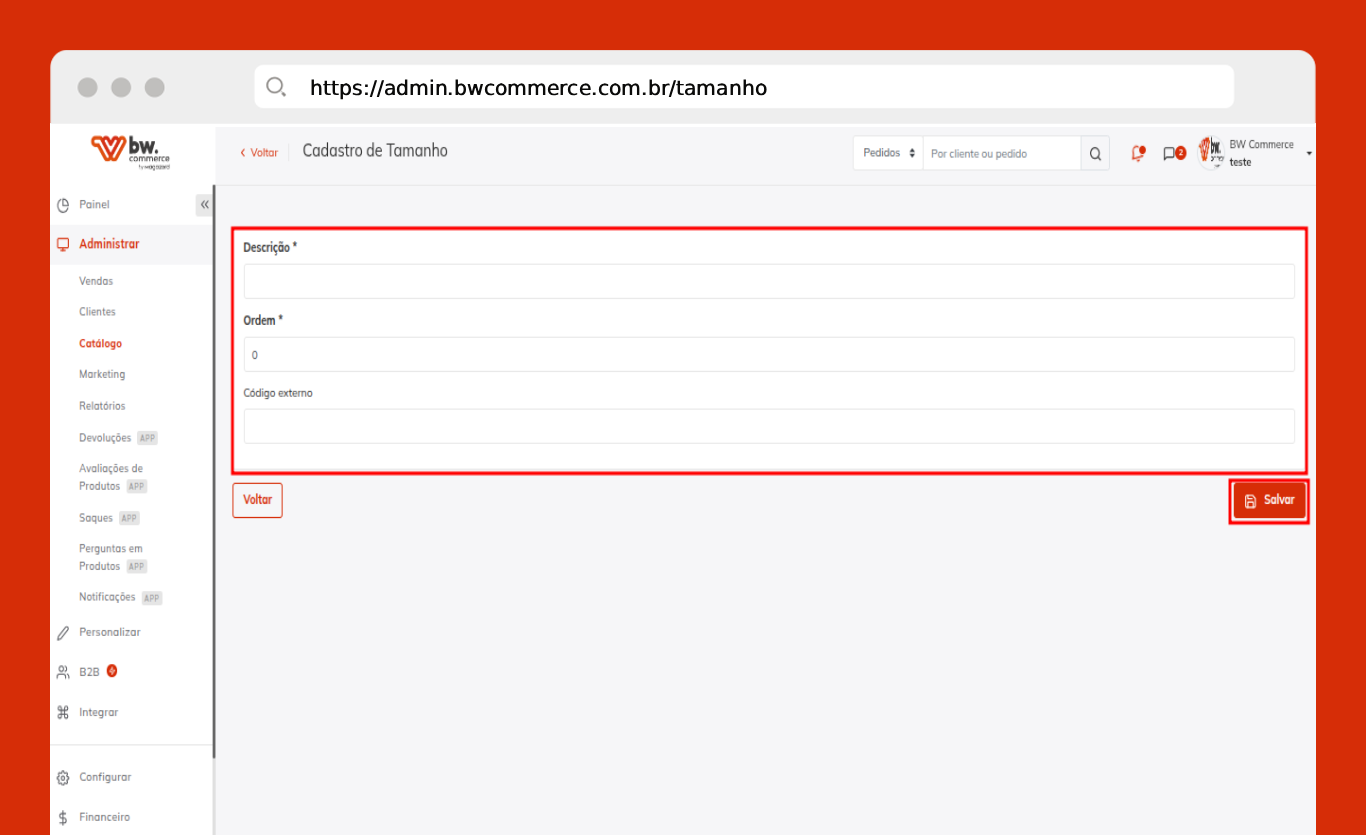Image resolution: width=1366 pixels, height=835 pixels.
Task: Click the Código externo input field
Action: (x=768, y=426)
